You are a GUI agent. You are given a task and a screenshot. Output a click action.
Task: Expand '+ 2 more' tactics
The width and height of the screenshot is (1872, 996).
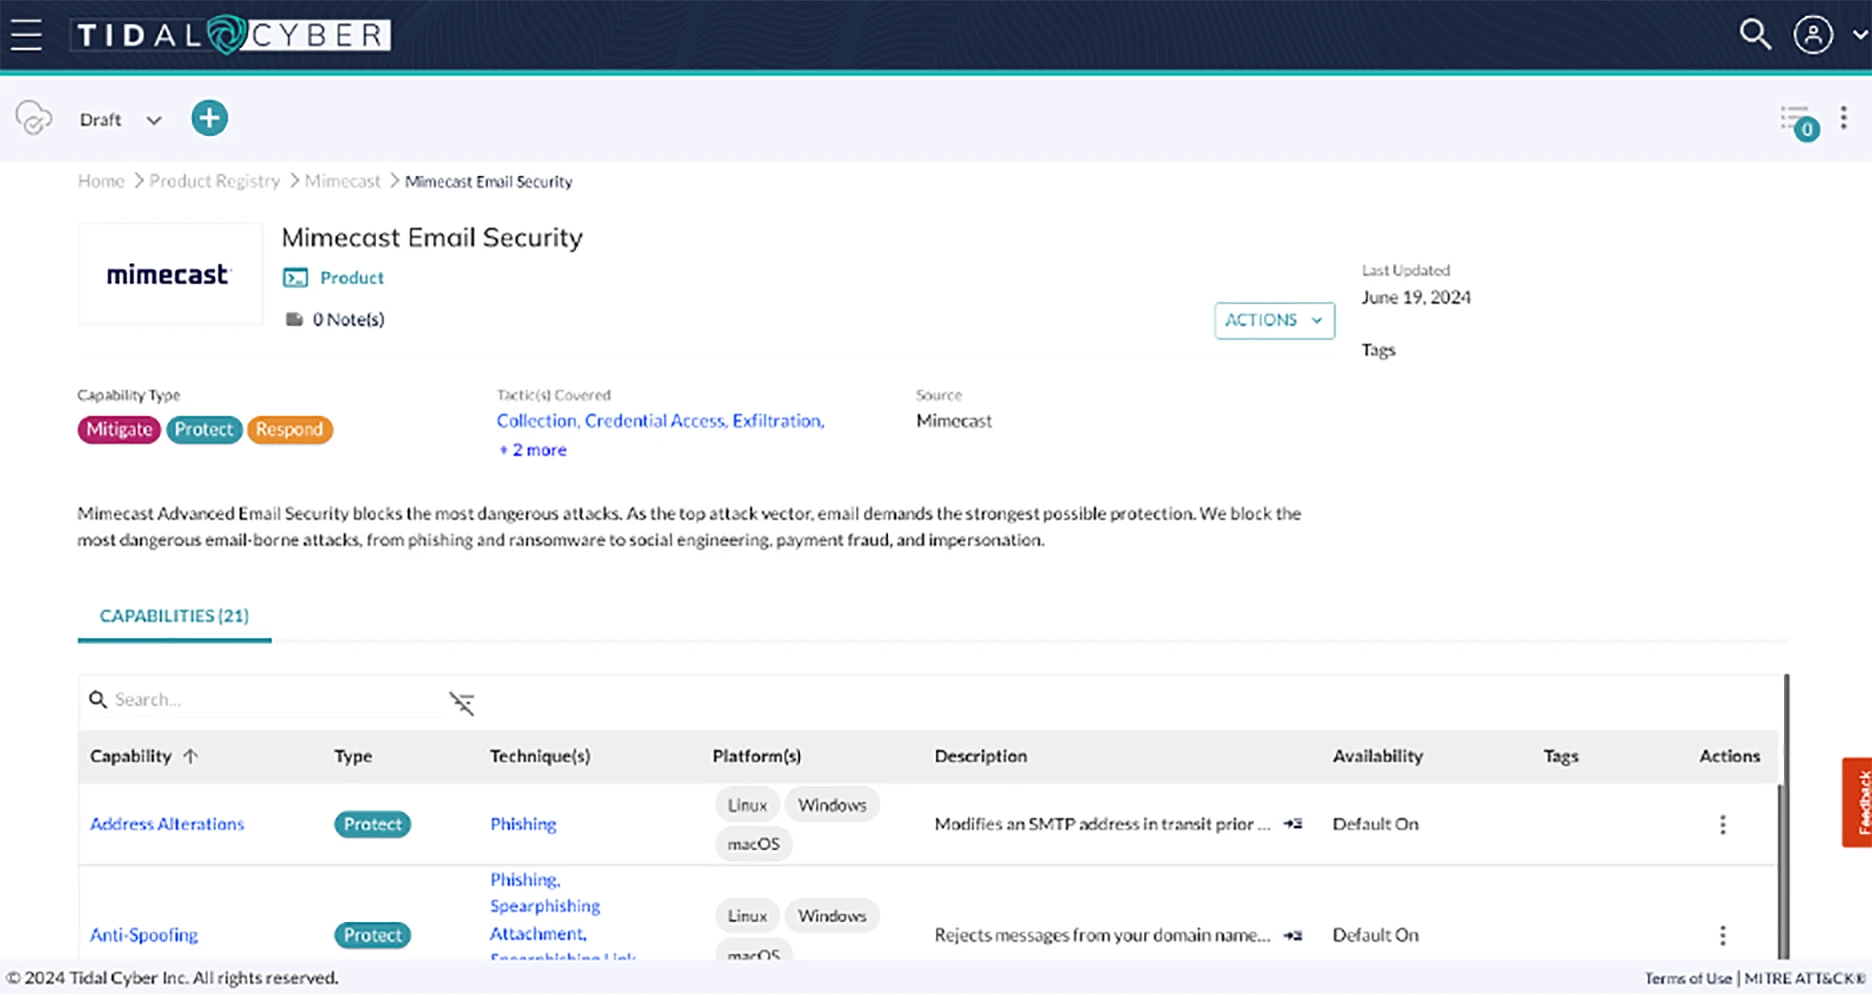click(533, 450)
